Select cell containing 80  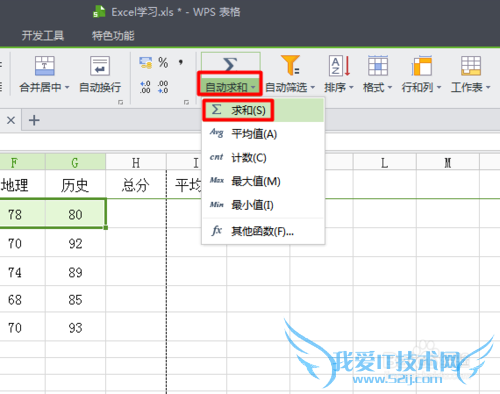coord(75,214)
